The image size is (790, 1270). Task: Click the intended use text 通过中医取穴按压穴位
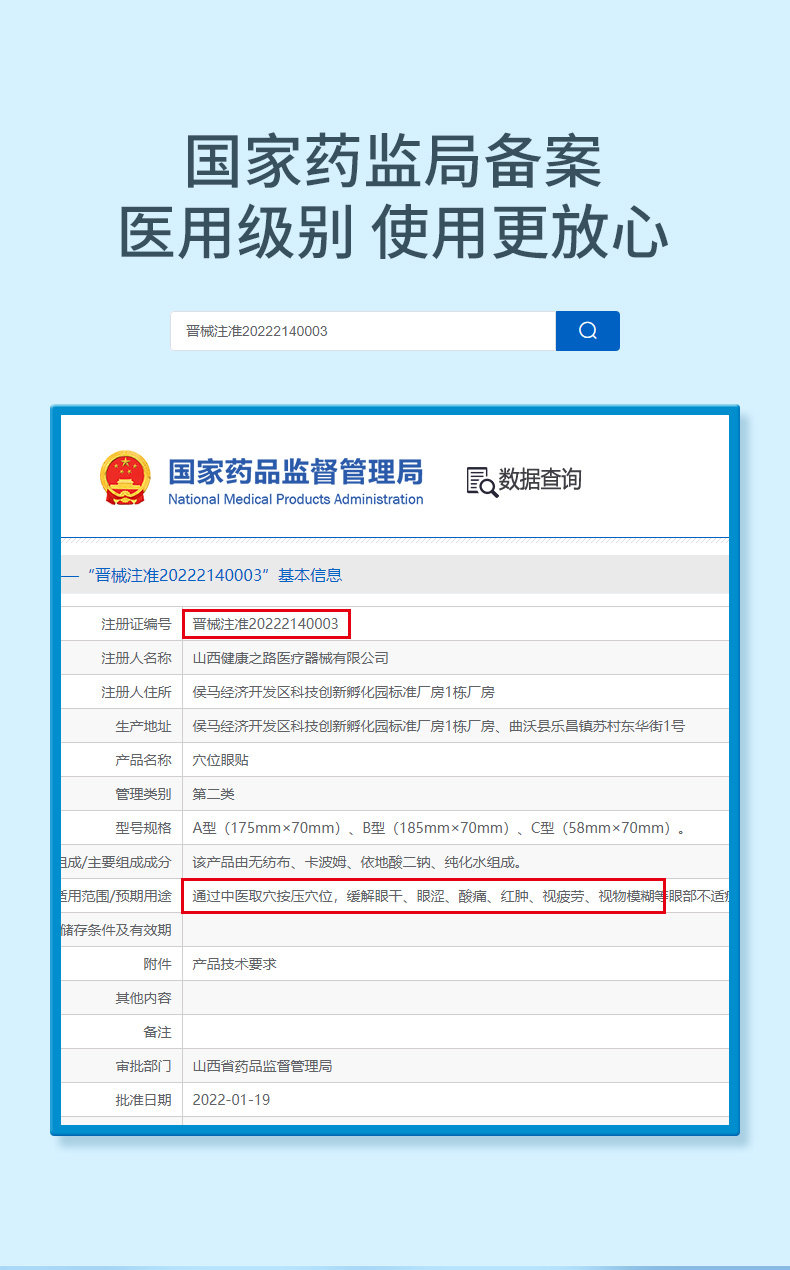(264, 896)
